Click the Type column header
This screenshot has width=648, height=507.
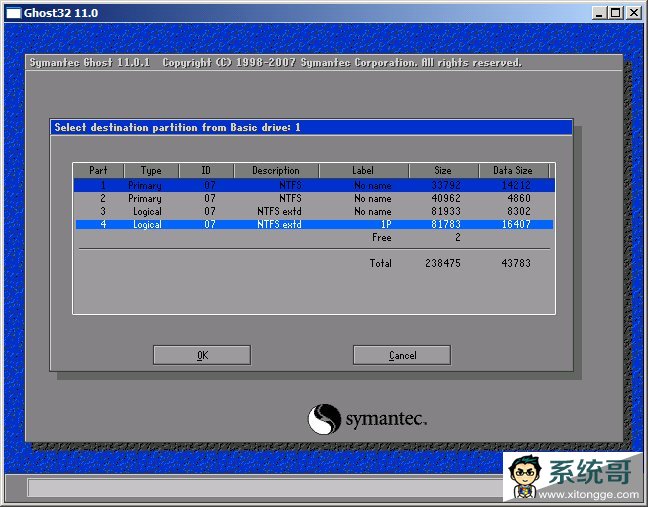click(x=151, y=170)
